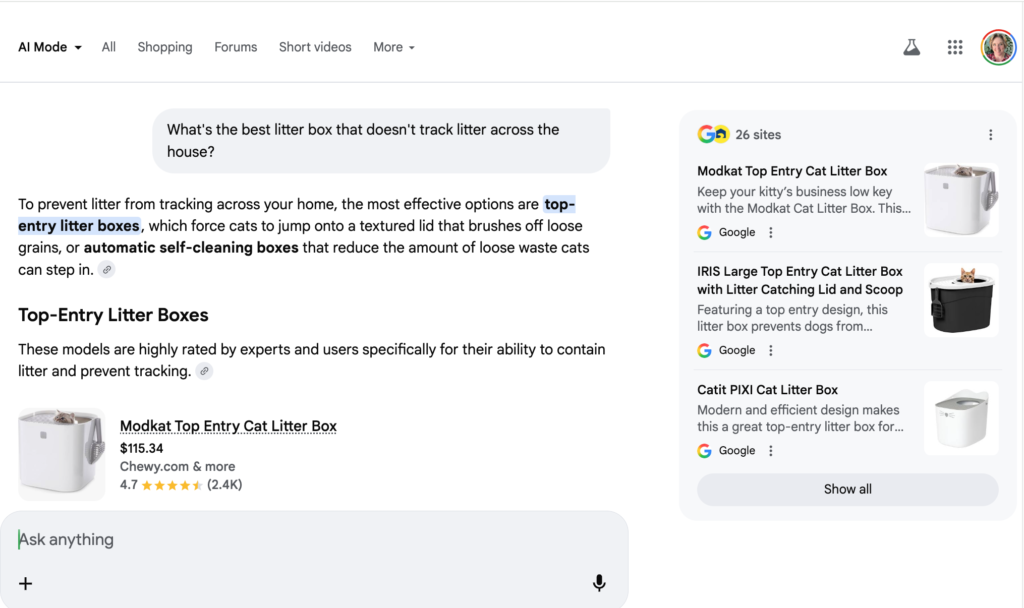Open the Modkat Top Entry Cat Litter Box link
This screenshot has height=608, width=1024.
(x=228, y=425)
